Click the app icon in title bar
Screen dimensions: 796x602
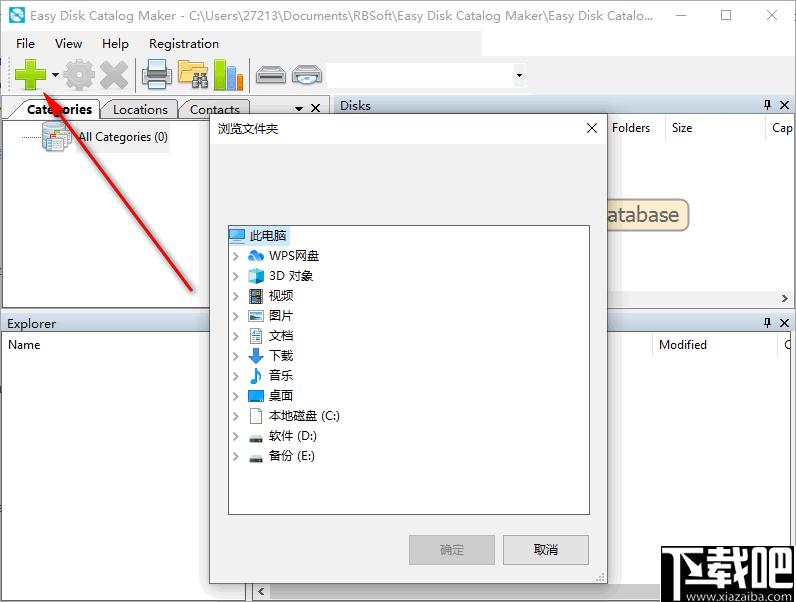17,16
